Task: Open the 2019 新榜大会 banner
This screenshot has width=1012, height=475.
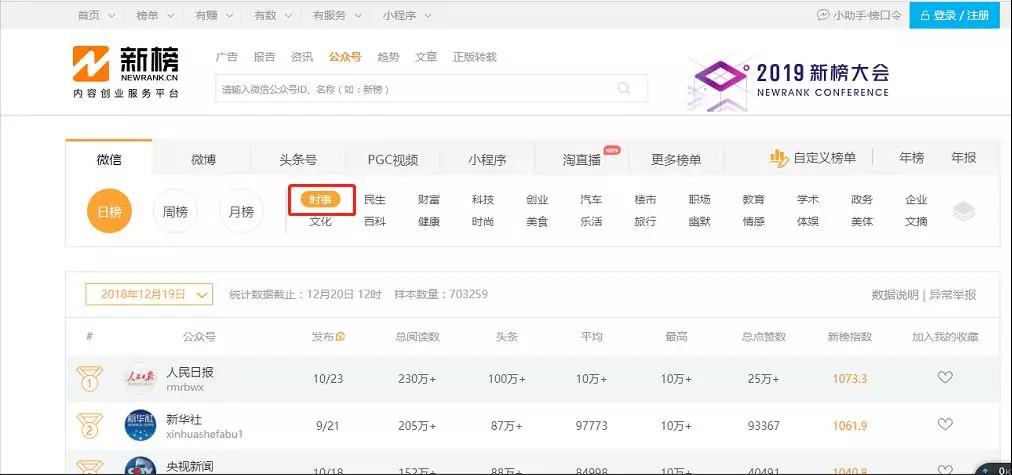Action: pyautogui.click(x=789, y=83)
